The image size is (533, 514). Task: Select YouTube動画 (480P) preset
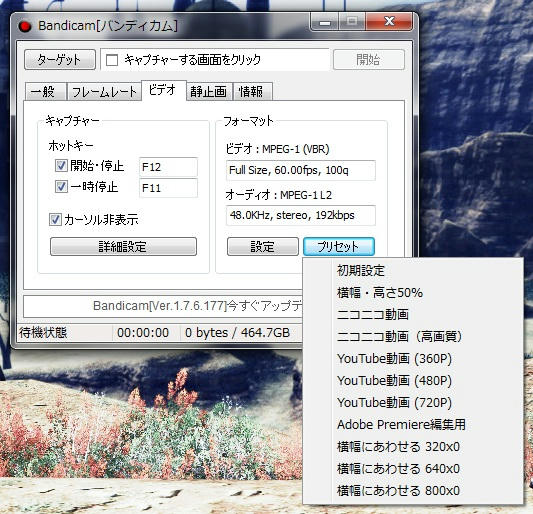412,381
